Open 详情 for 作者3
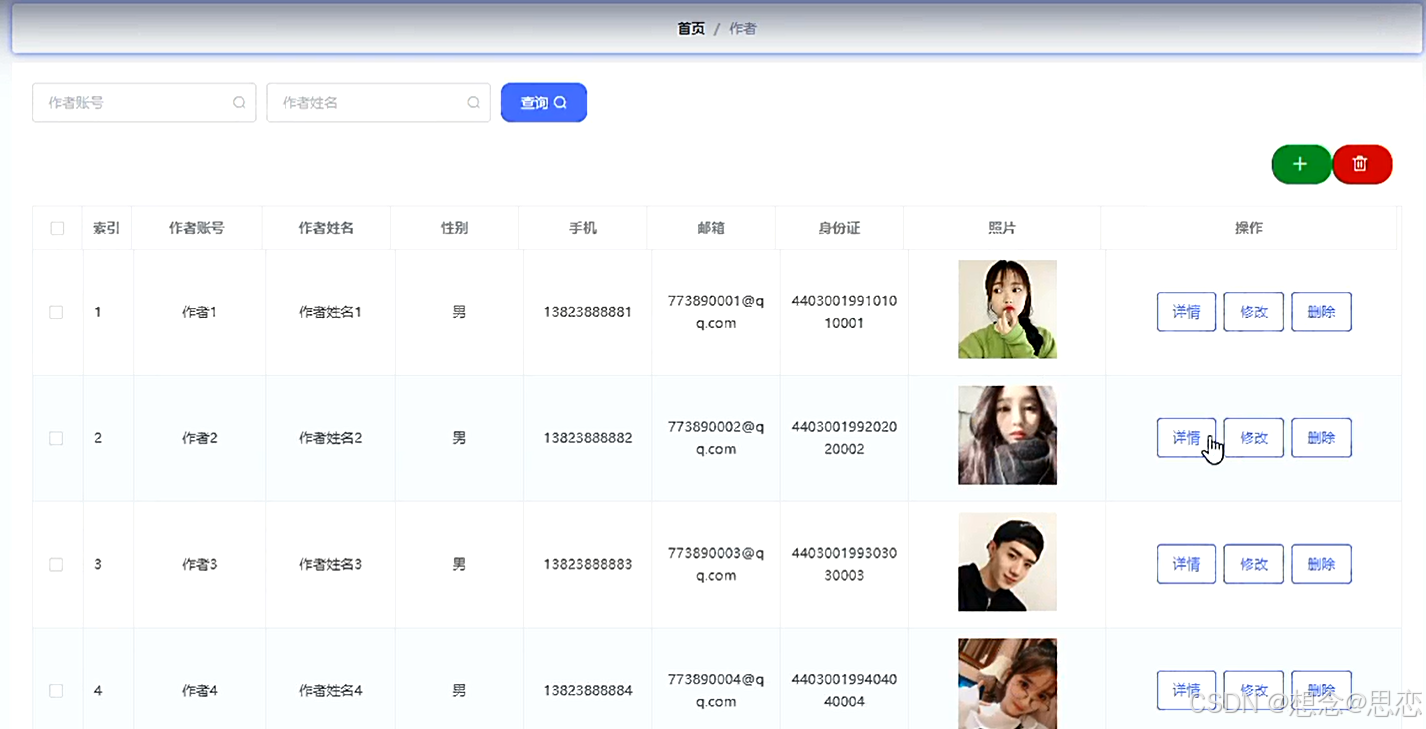Screen dimensions: 1426x729 [1186, 564]
